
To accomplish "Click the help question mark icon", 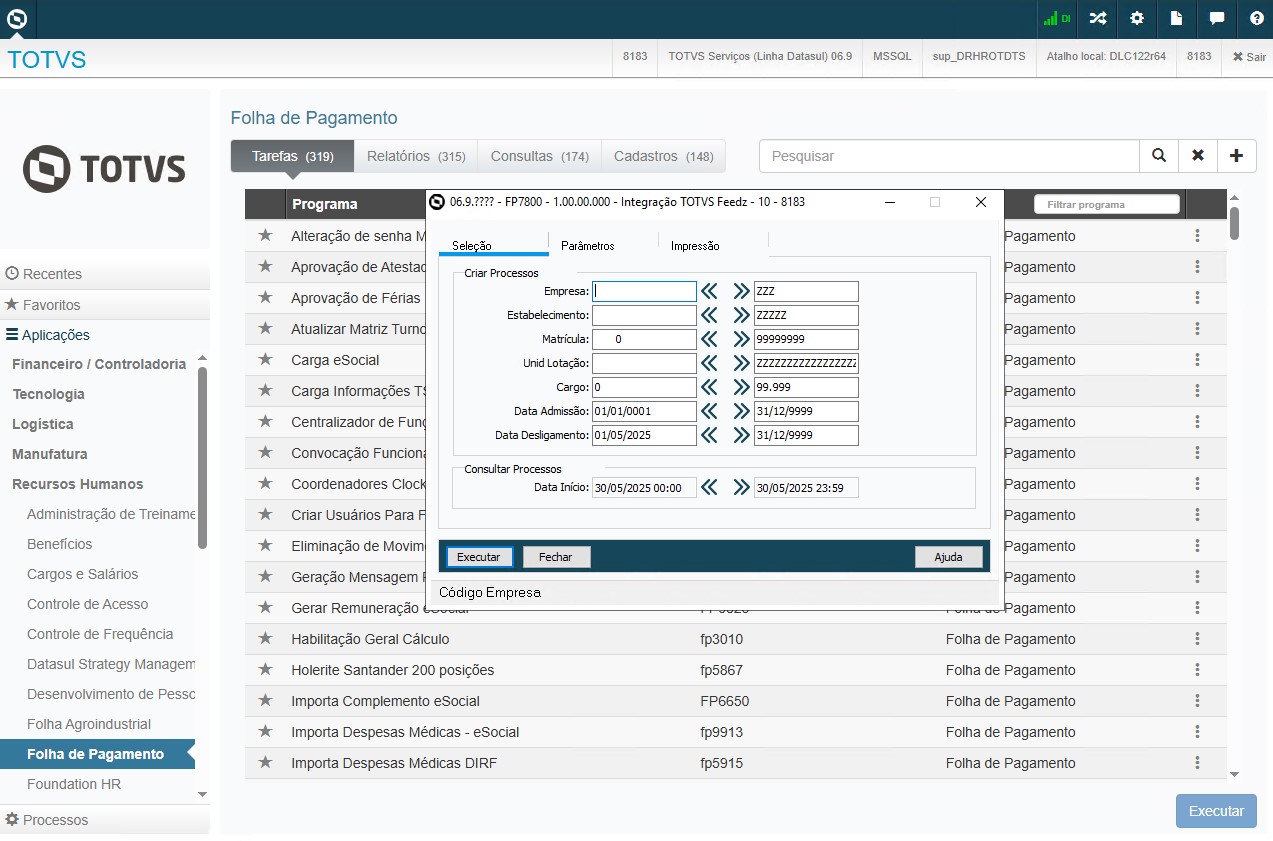I will coord(1256,18).
